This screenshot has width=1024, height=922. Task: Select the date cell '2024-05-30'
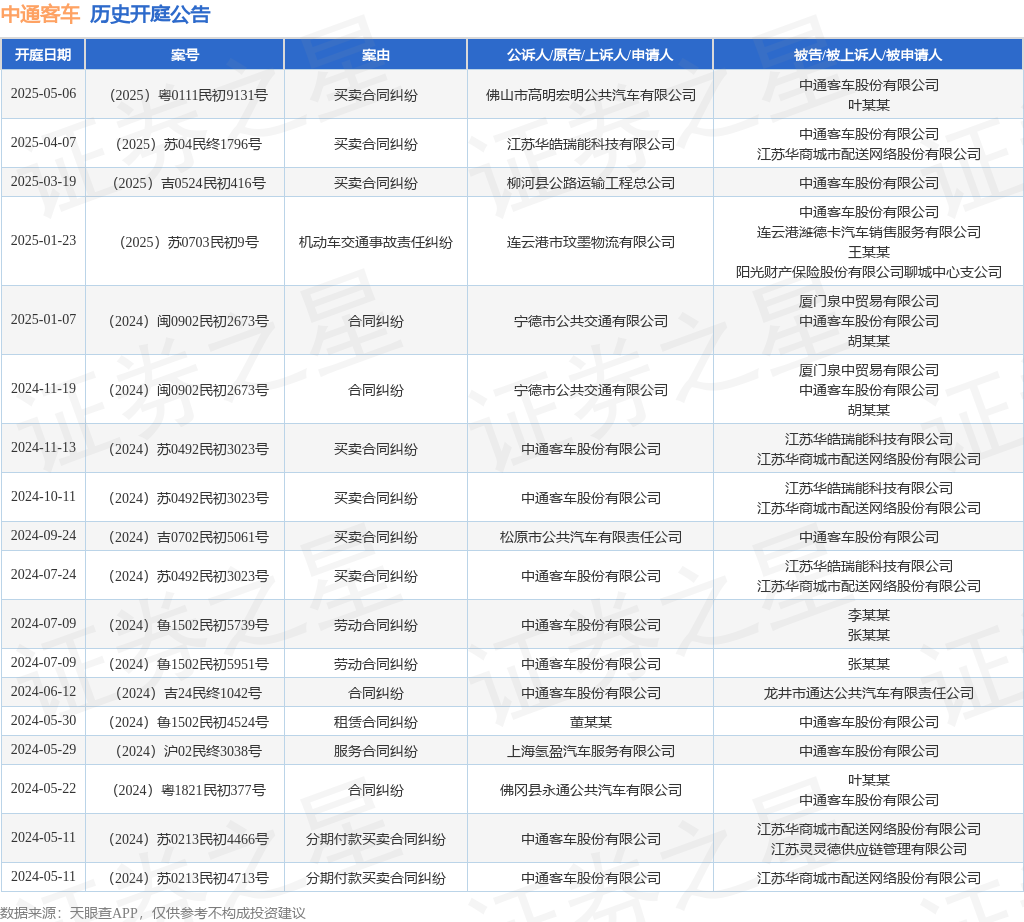coord(43,720)
